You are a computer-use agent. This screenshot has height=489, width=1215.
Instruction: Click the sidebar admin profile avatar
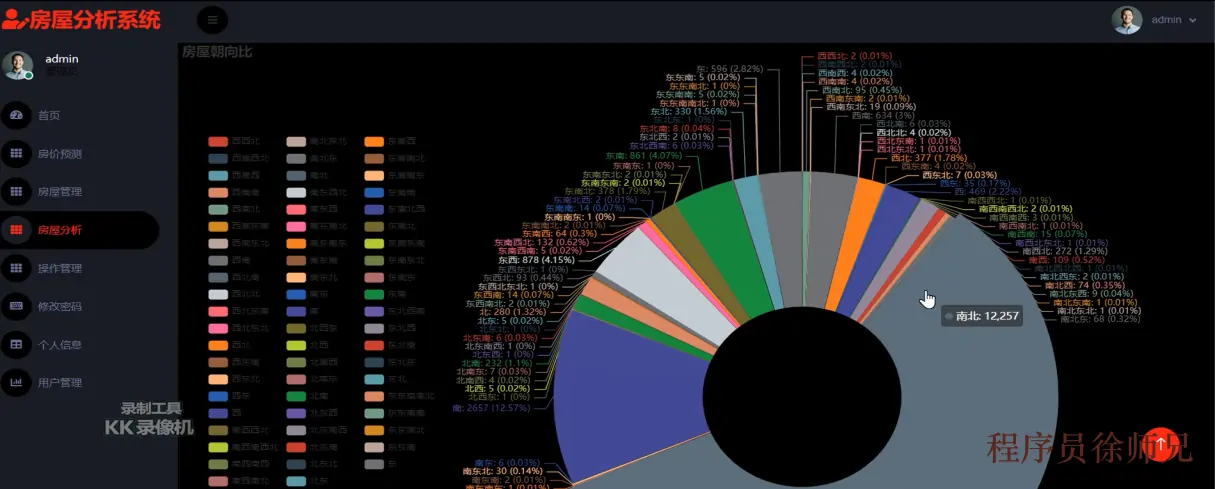(x=17, y=65)
